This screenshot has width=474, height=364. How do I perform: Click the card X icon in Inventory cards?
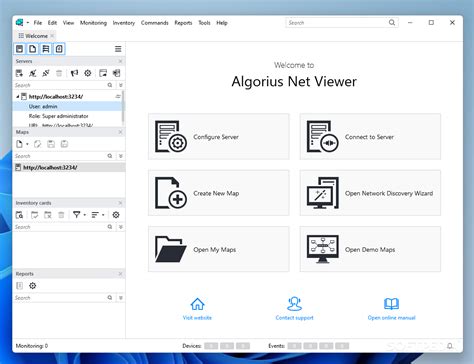pos(48,215)
